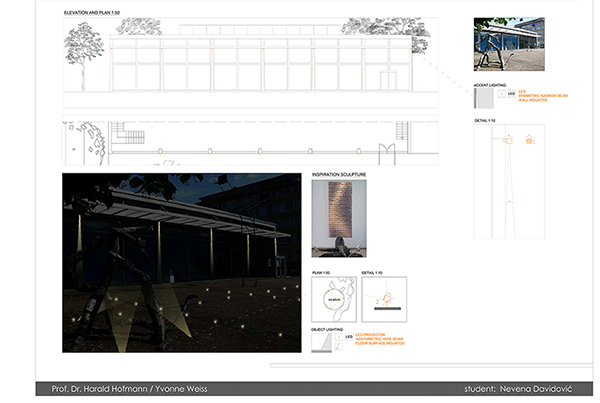Click the accent lighting fixture symbol icon

[x=500, y=96]
